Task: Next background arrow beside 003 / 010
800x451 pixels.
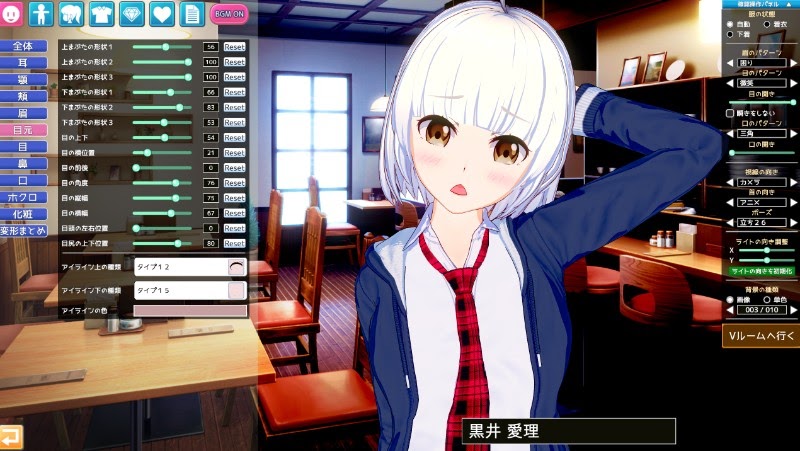Action: [793, 310]
